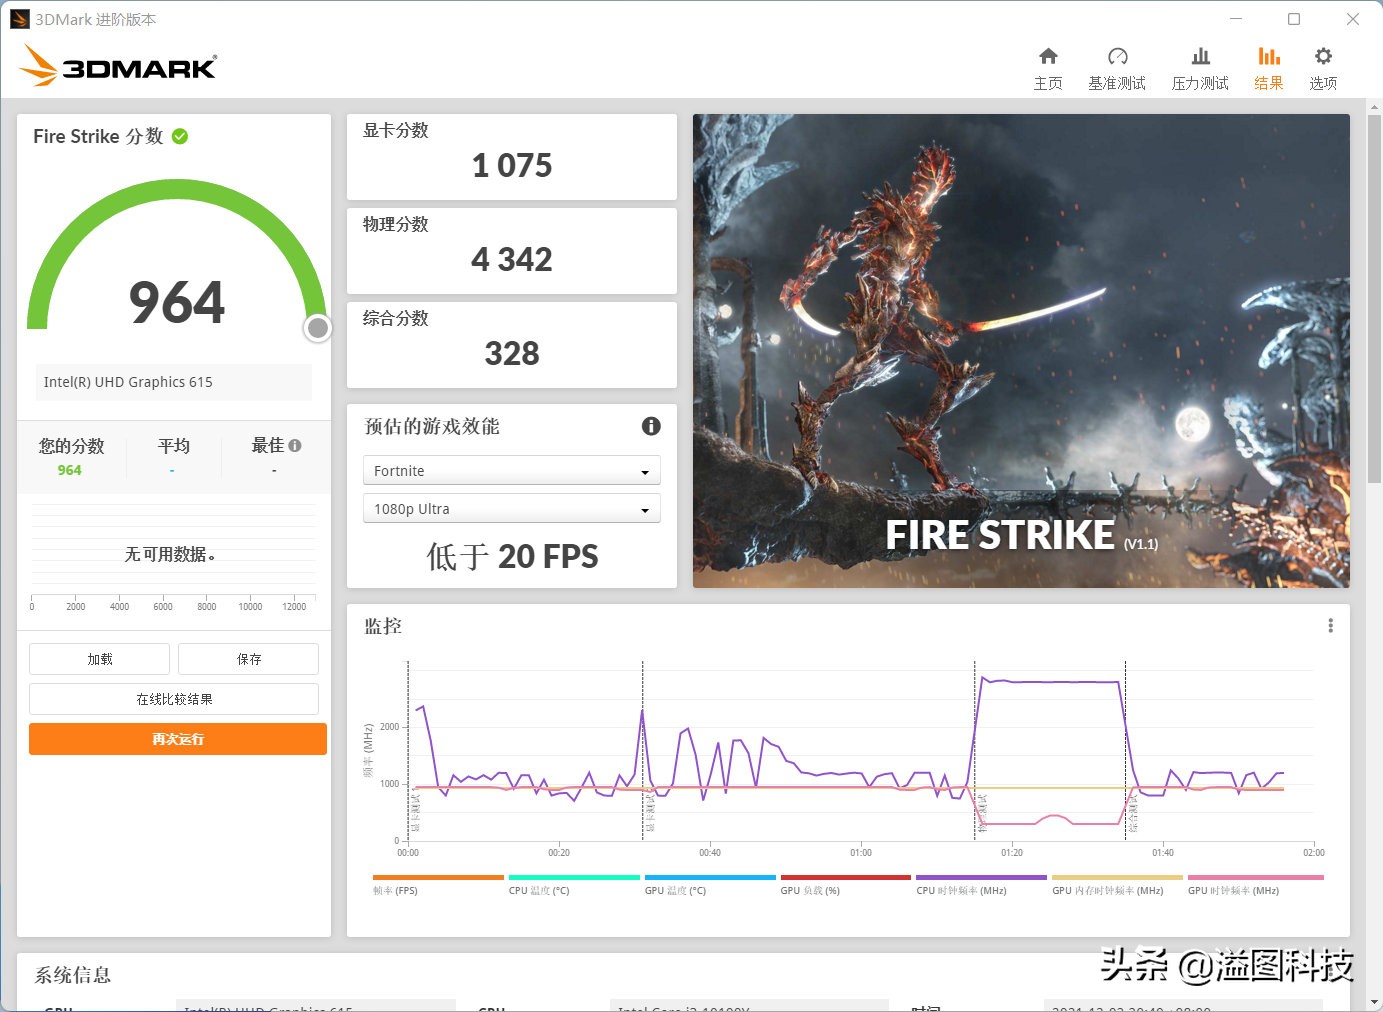Click the 物理分数 4 342 score card
The height and width of the screenshot is (1012, 1383).
(x=512, y=251)
